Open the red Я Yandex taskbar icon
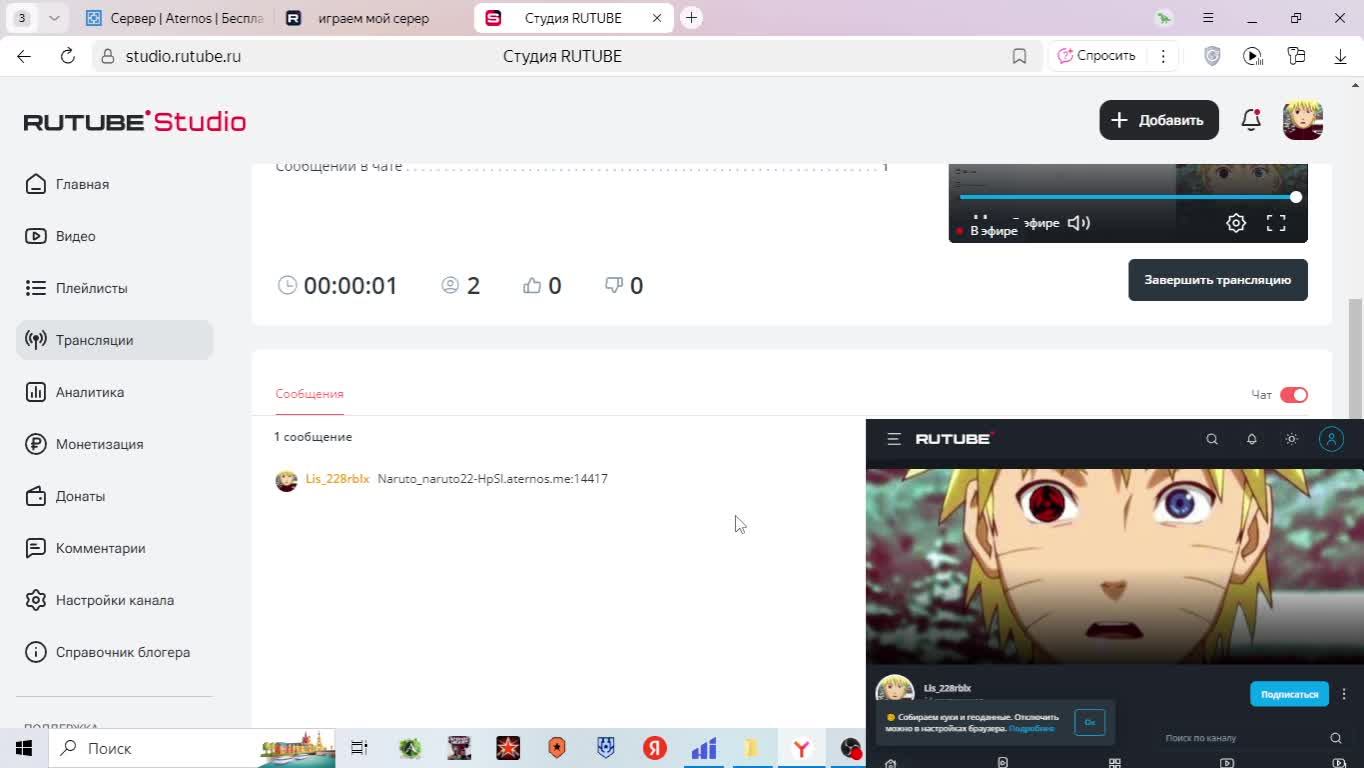 [655, 748]
